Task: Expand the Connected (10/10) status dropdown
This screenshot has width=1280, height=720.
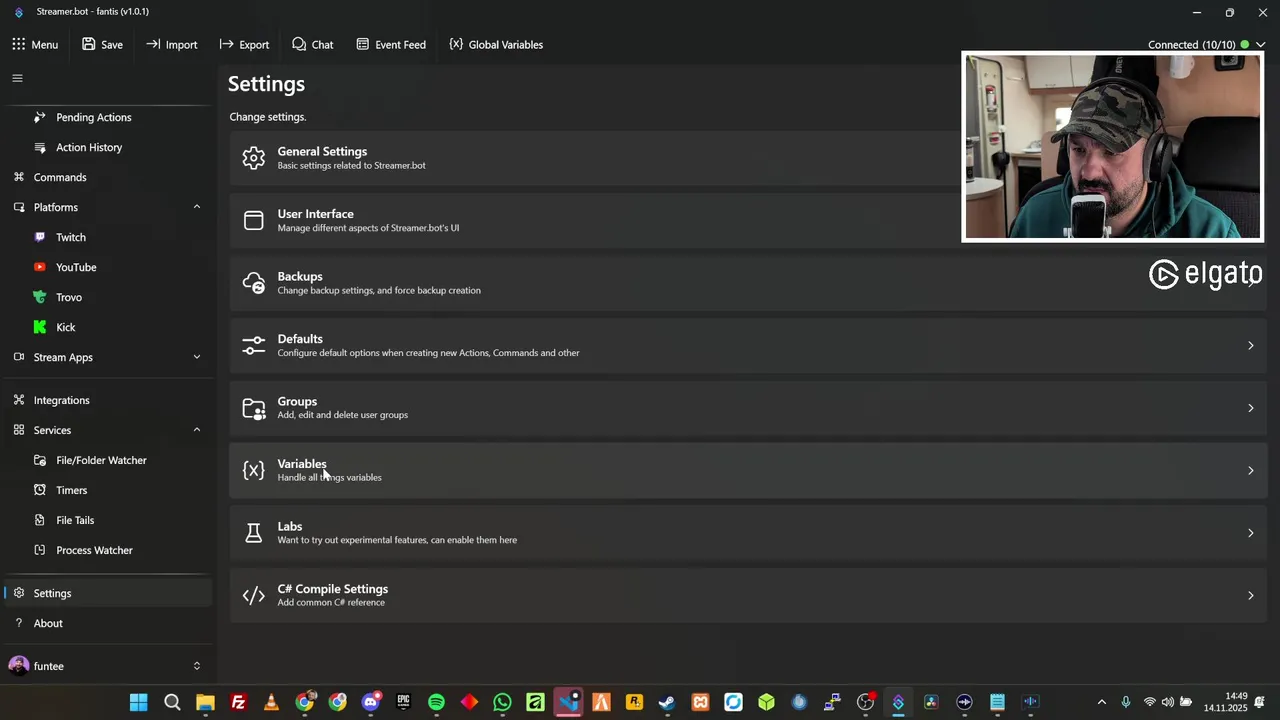Action: pyautogui.click(x=1260, y=45)
